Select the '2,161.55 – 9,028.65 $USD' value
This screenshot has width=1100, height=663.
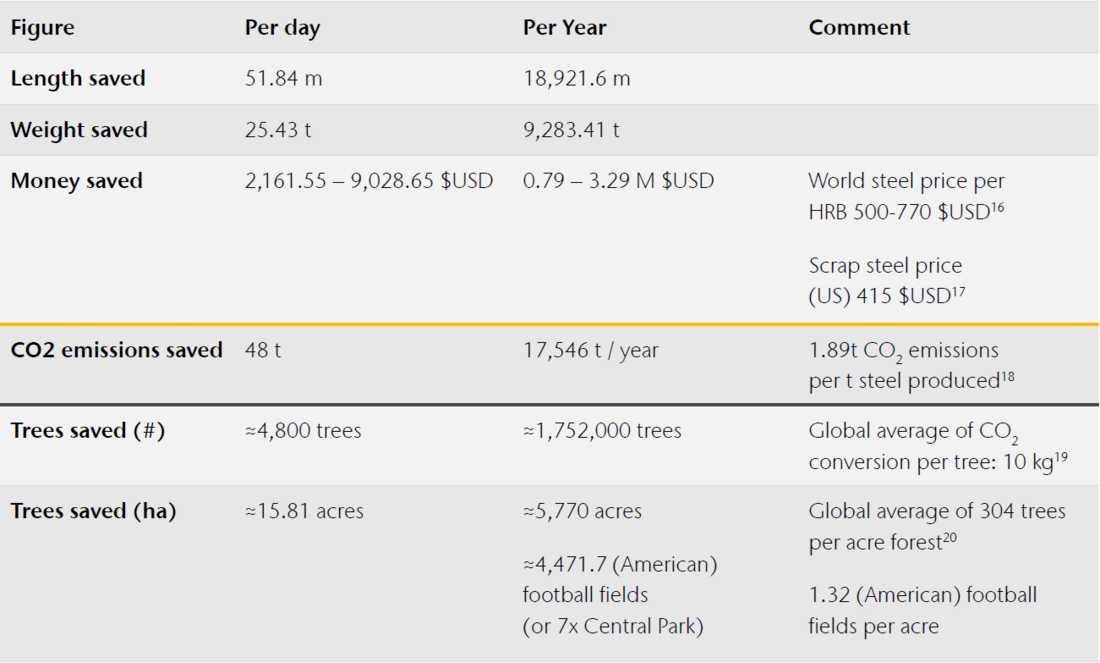(369, 181)
